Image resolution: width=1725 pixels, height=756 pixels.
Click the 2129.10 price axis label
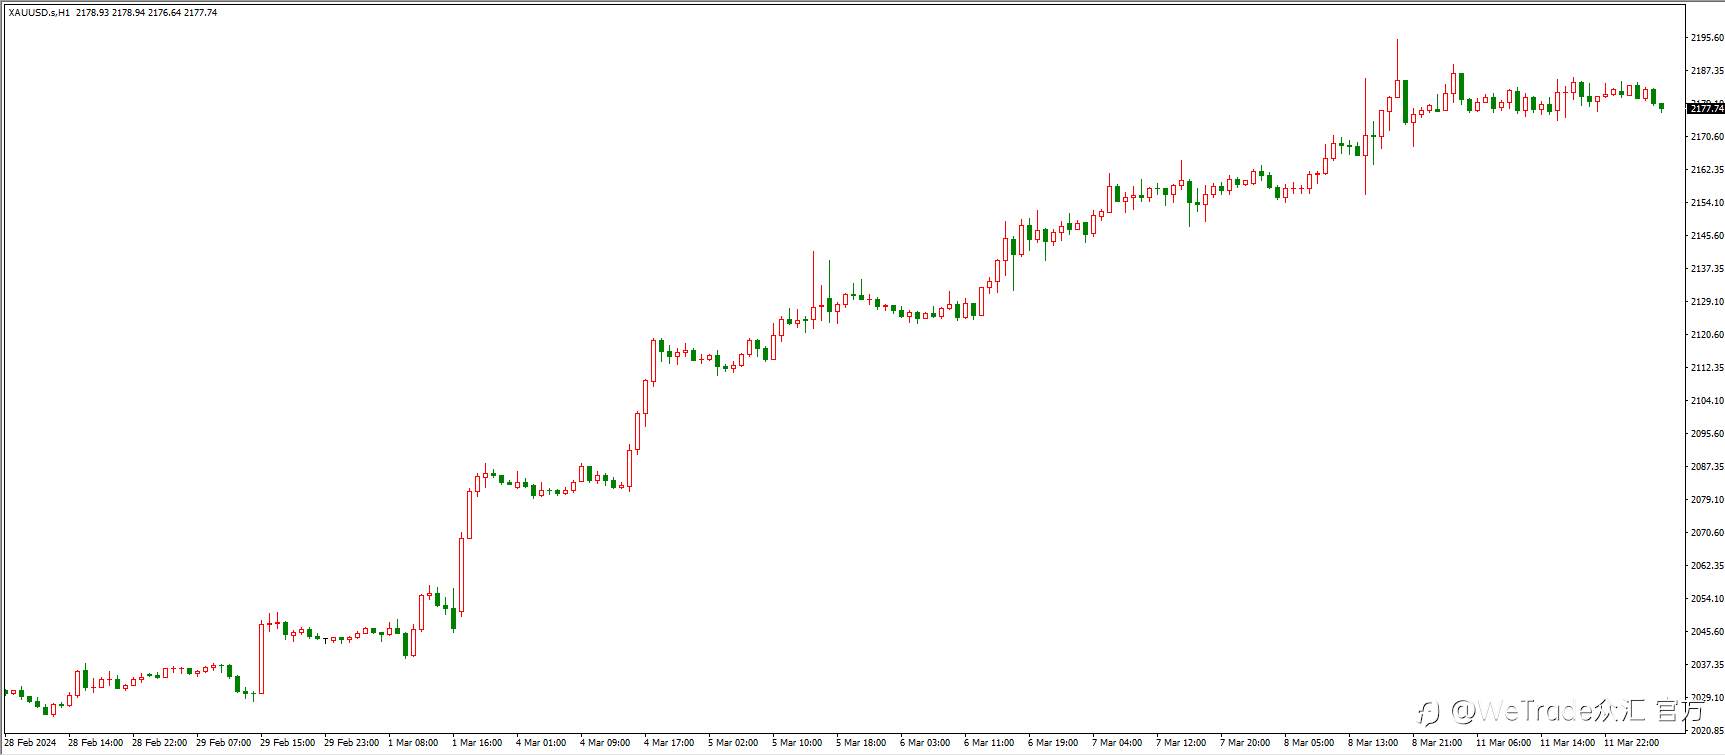pos(1707,302)
